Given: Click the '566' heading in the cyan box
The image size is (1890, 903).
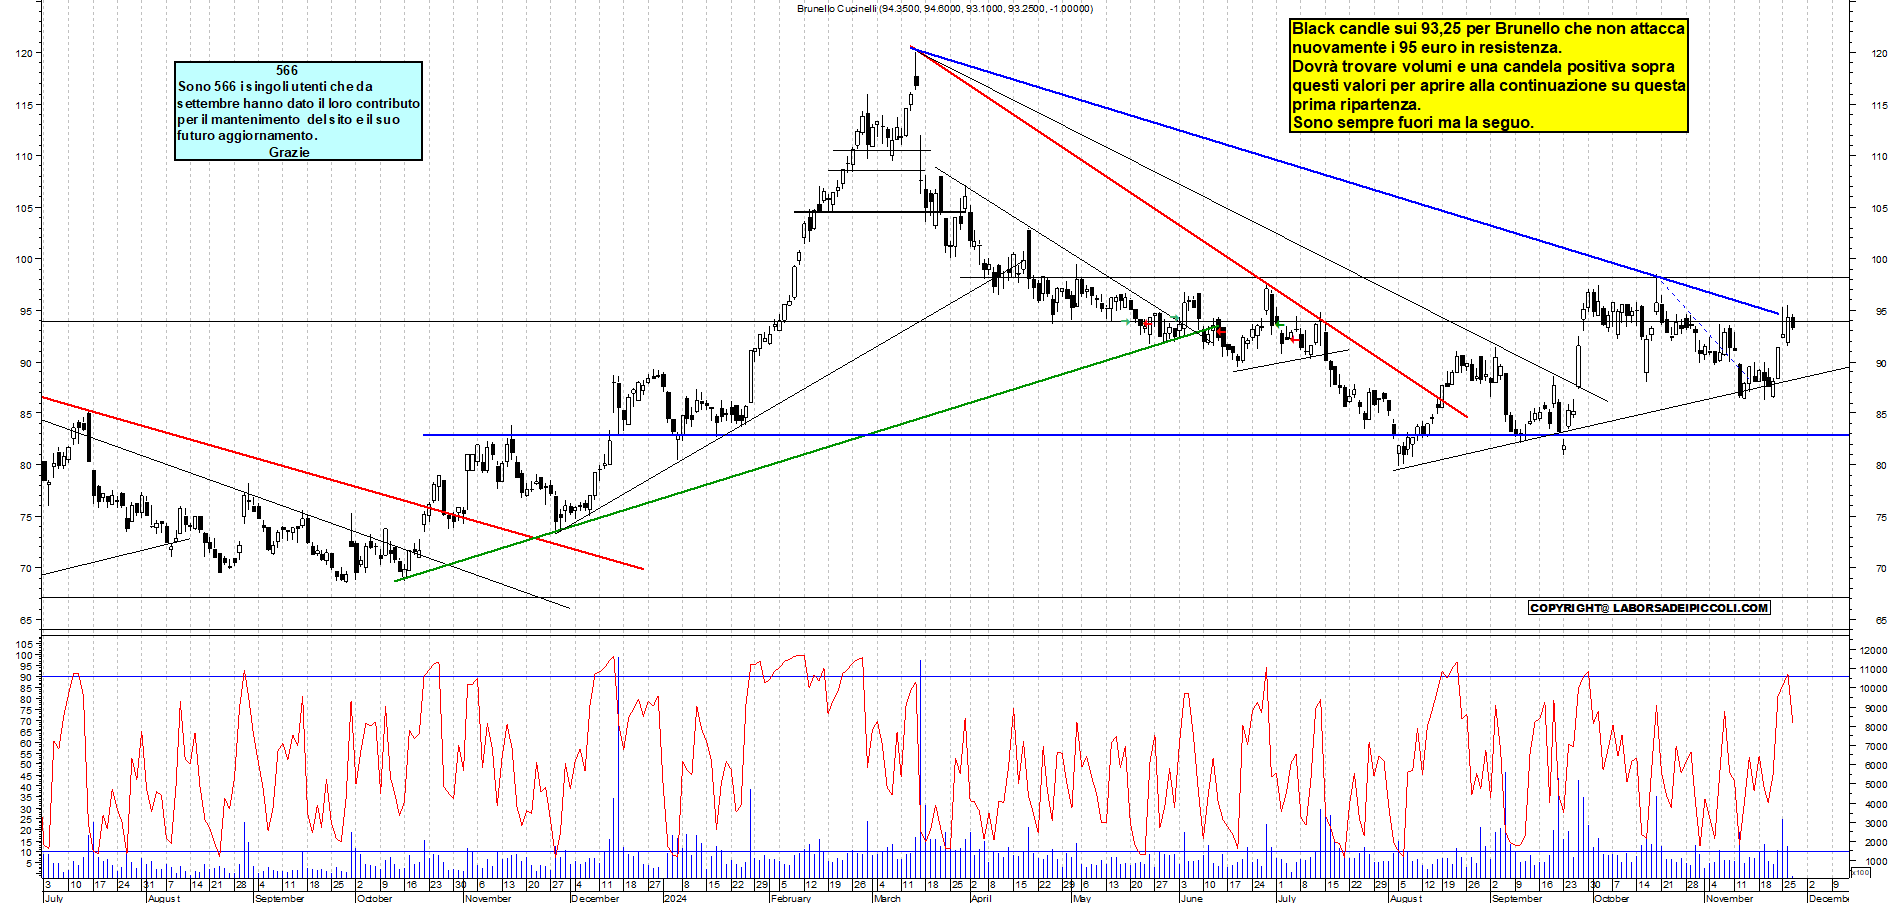Looking at the screenshot, I should coord(287,71).
